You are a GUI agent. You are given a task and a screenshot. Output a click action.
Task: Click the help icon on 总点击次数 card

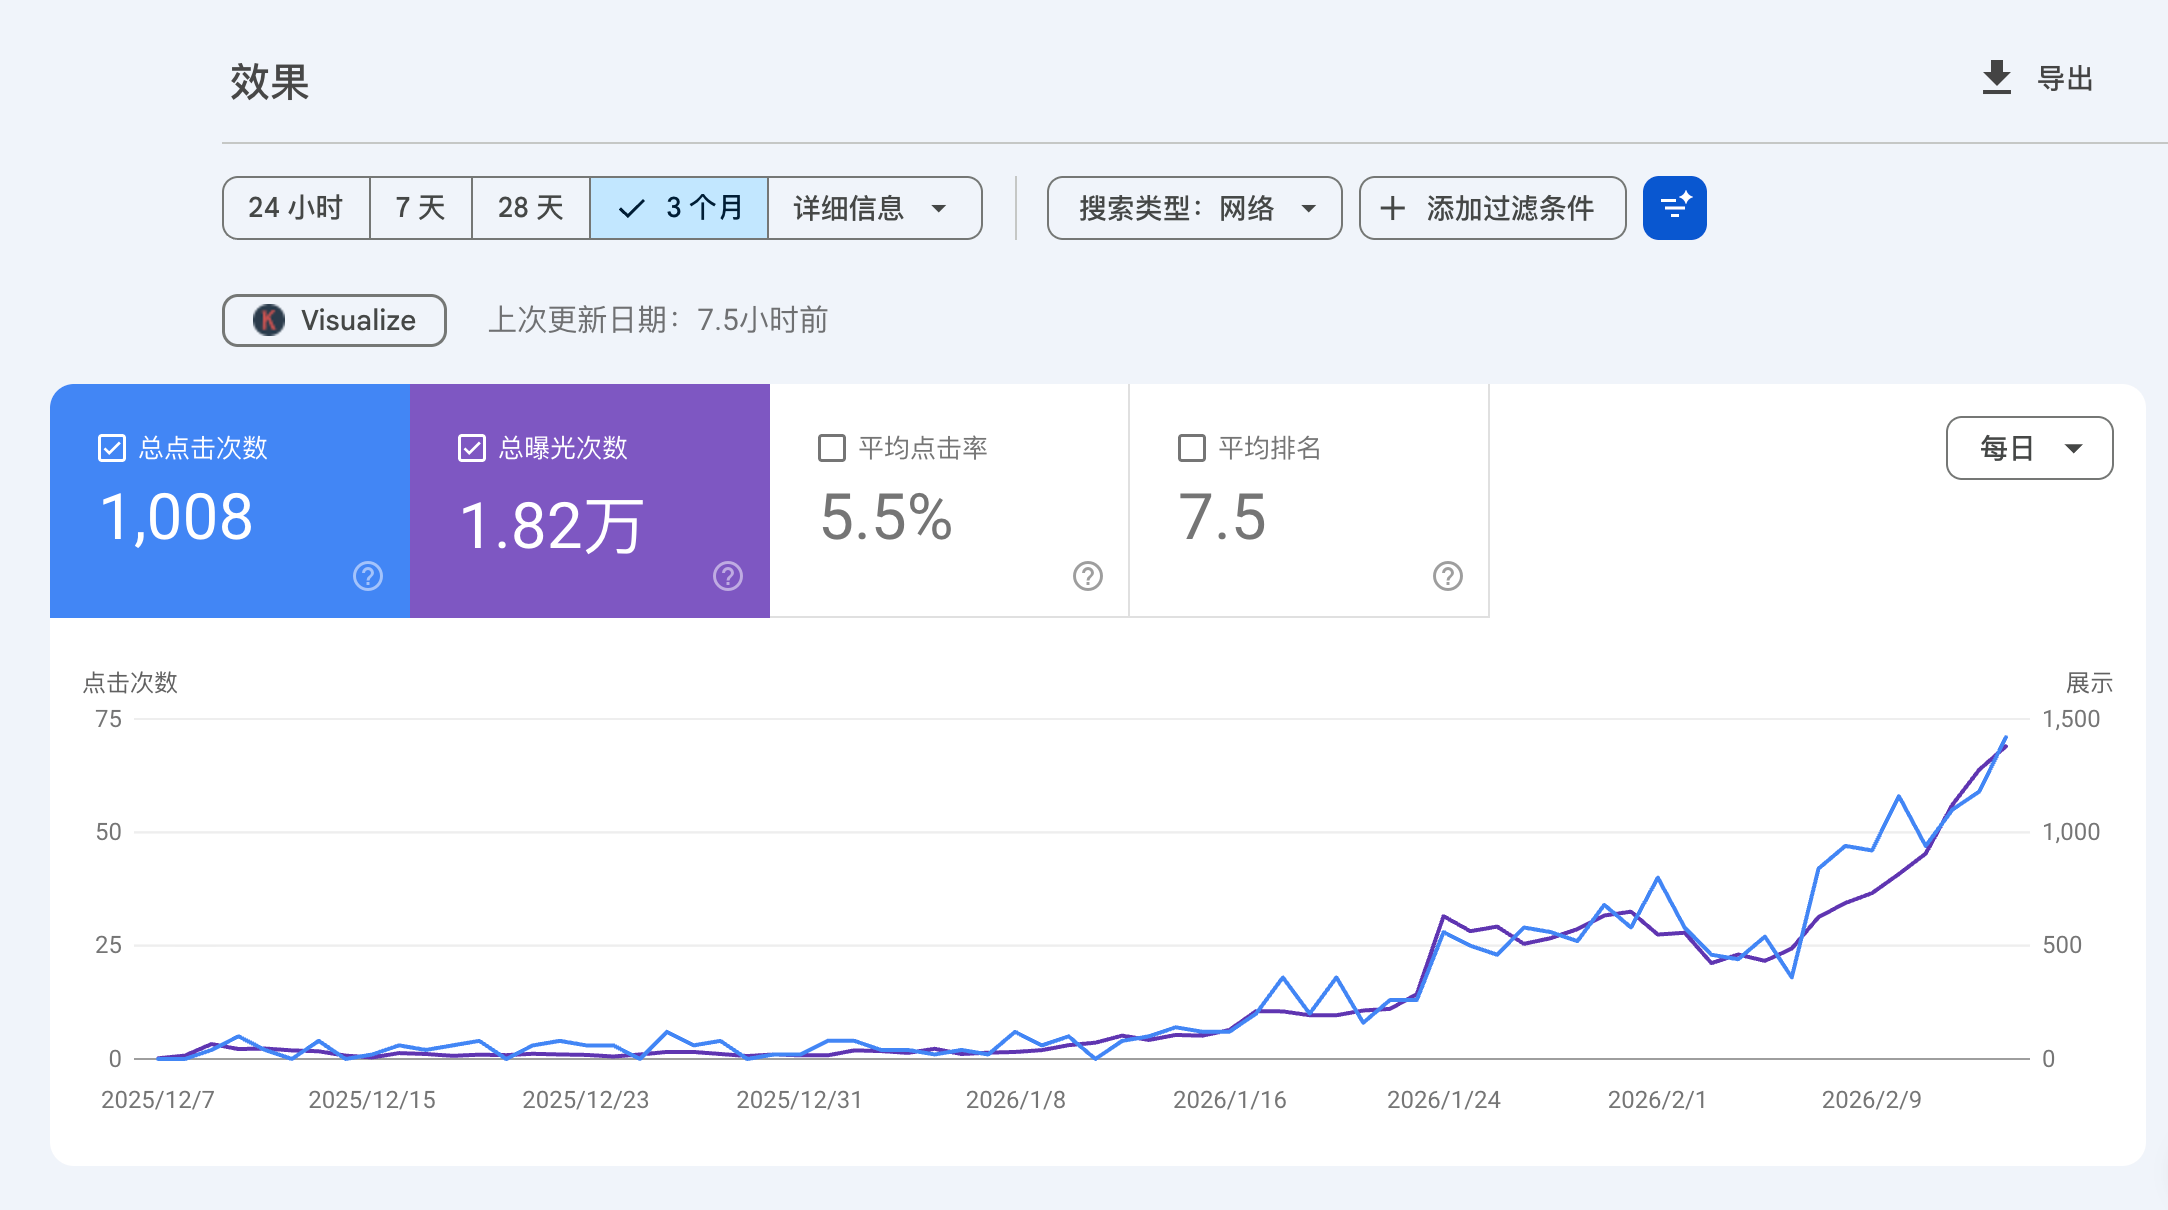pos(368,576)
